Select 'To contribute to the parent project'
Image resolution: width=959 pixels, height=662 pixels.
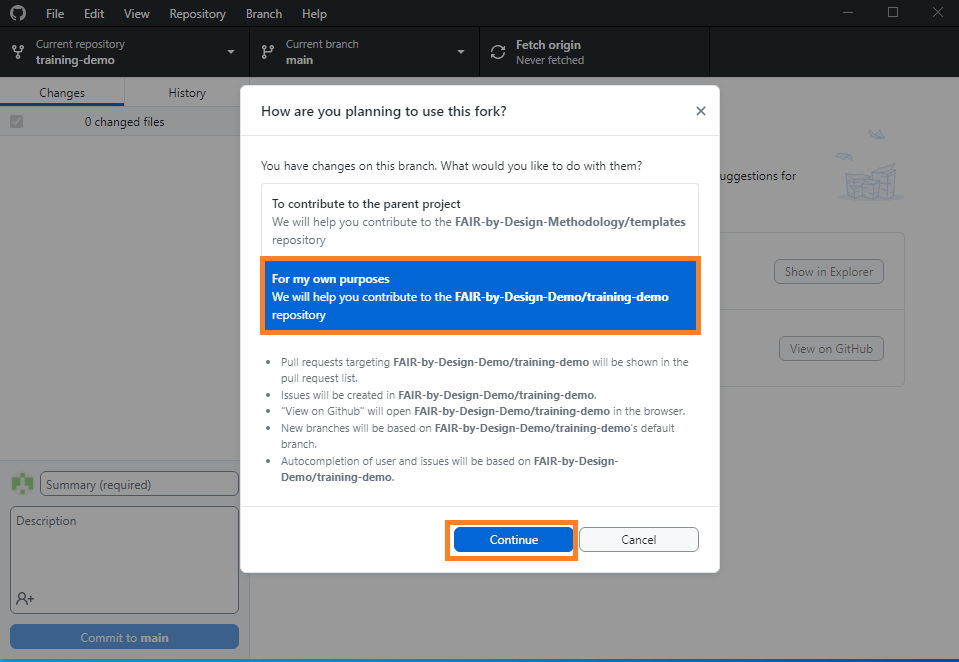(480, 222)
